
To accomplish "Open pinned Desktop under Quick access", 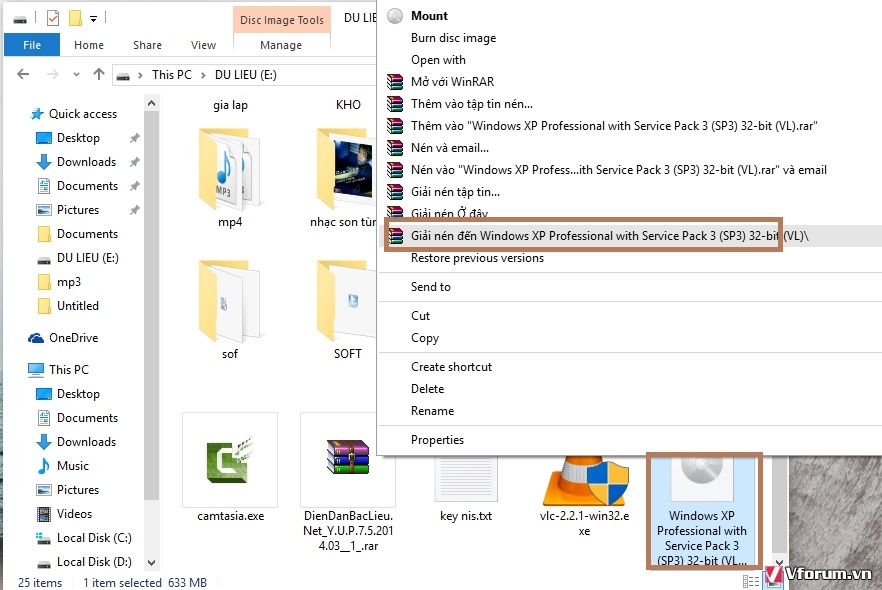I will pos(78,138).
